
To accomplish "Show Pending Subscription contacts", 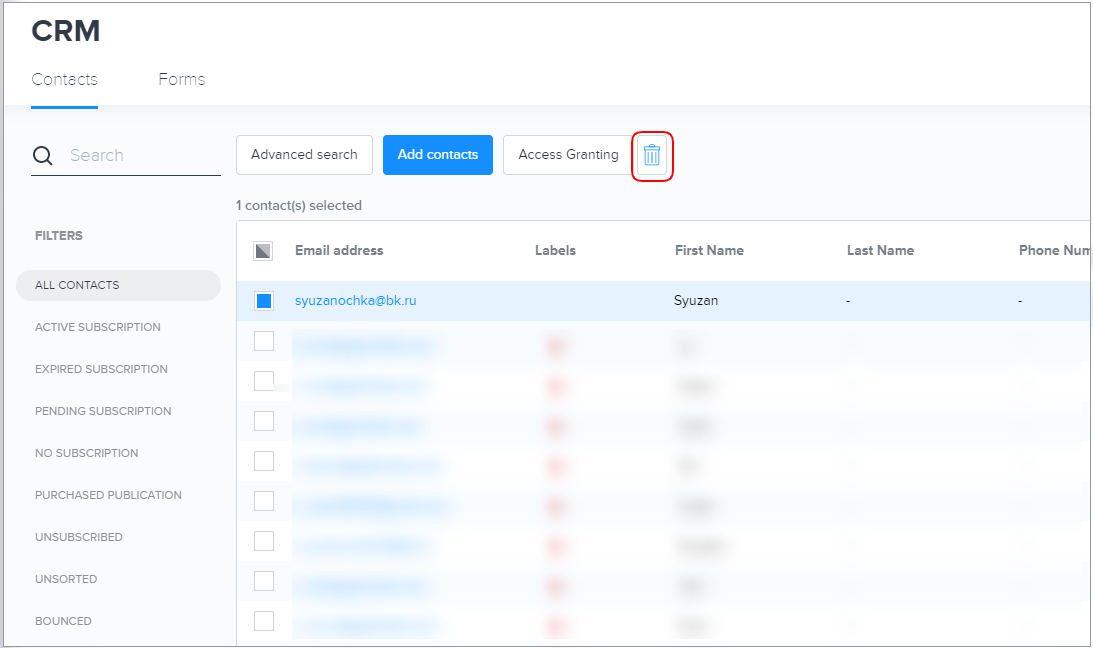I will coord(103,411).
